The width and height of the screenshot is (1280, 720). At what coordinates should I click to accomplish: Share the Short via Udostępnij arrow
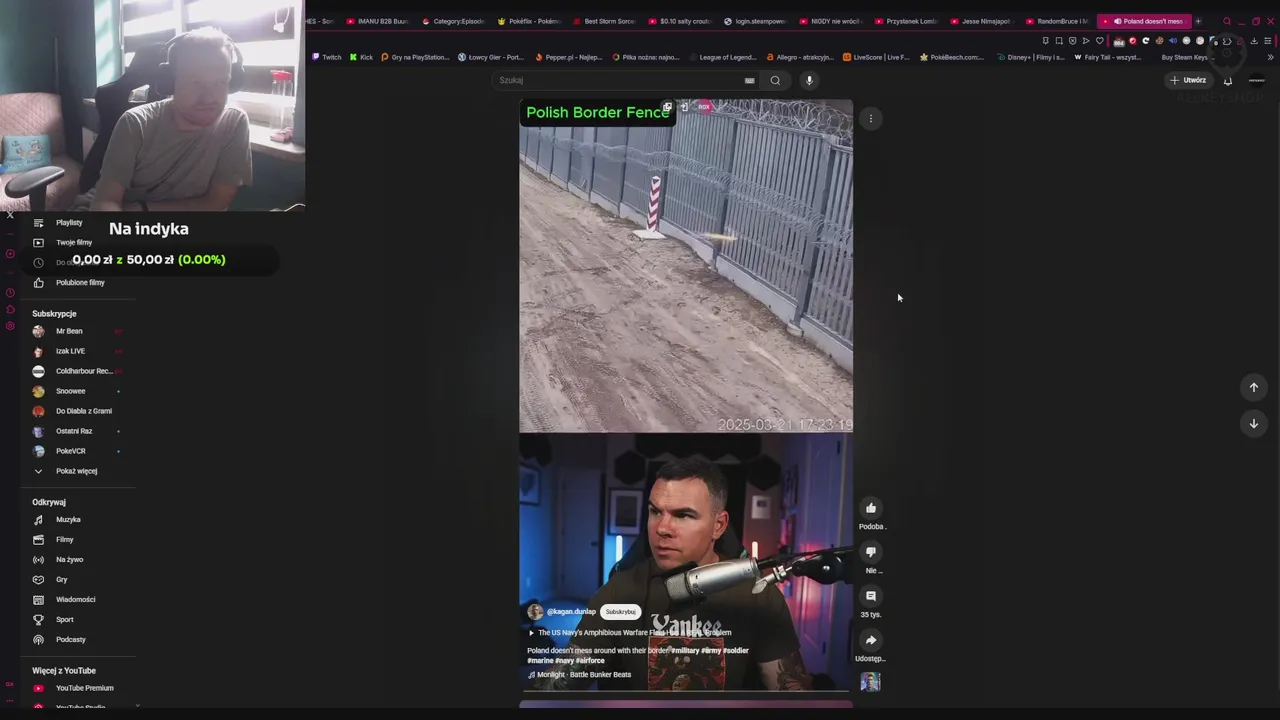[871, 640]
